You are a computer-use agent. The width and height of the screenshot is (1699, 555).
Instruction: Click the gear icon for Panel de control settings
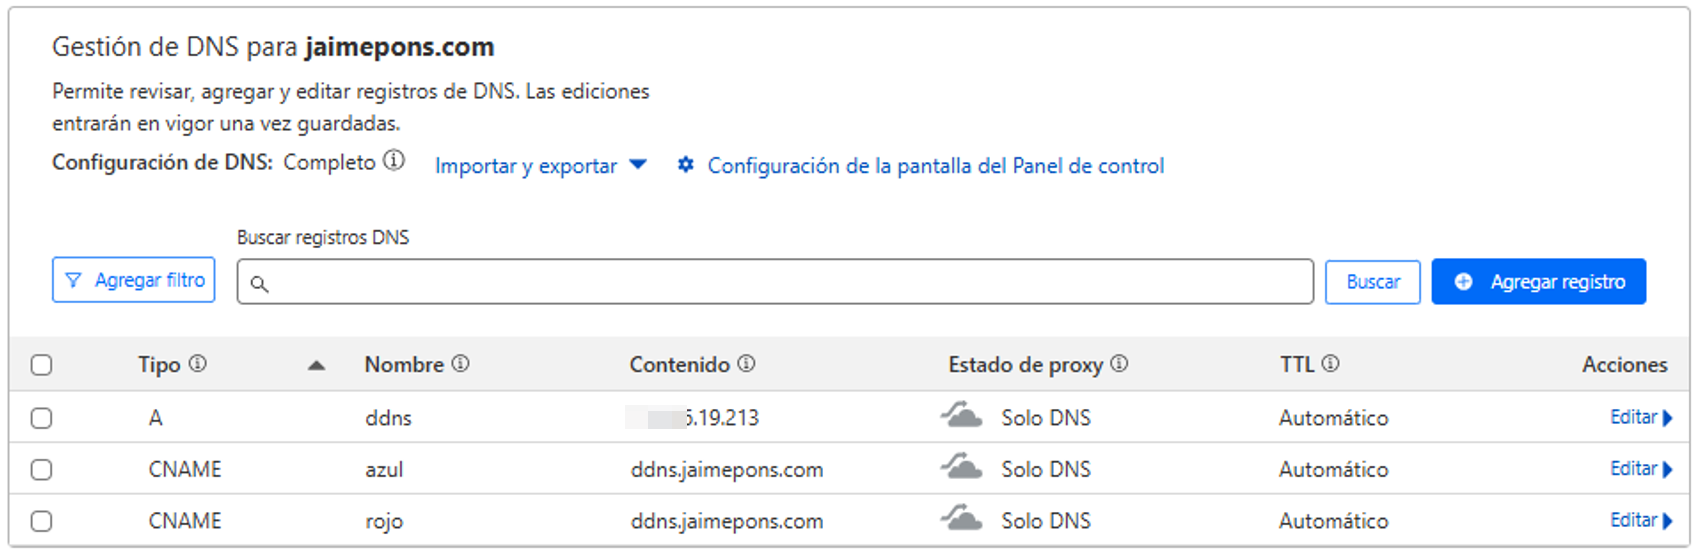tap(685, 165)
